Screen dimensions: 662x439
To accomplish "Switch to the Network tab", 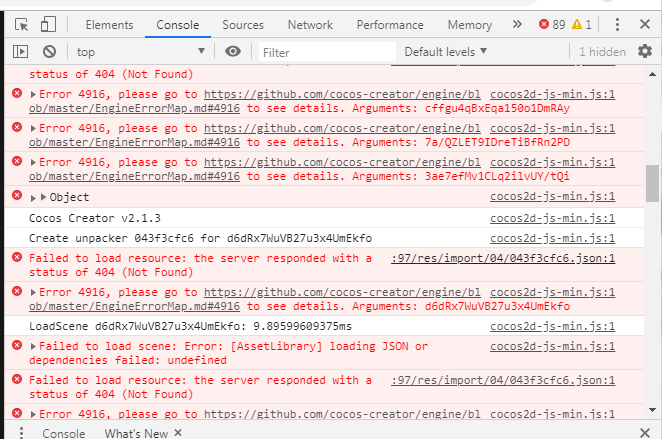I will click(x=310, y=25).
